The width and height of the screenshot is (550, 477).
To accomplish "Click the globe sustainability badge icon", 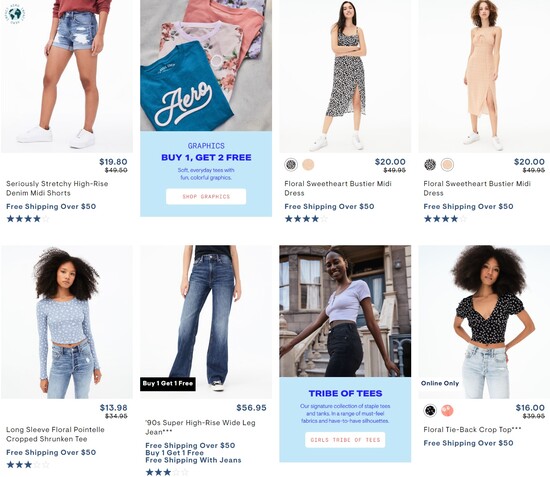I will point(15,14).
